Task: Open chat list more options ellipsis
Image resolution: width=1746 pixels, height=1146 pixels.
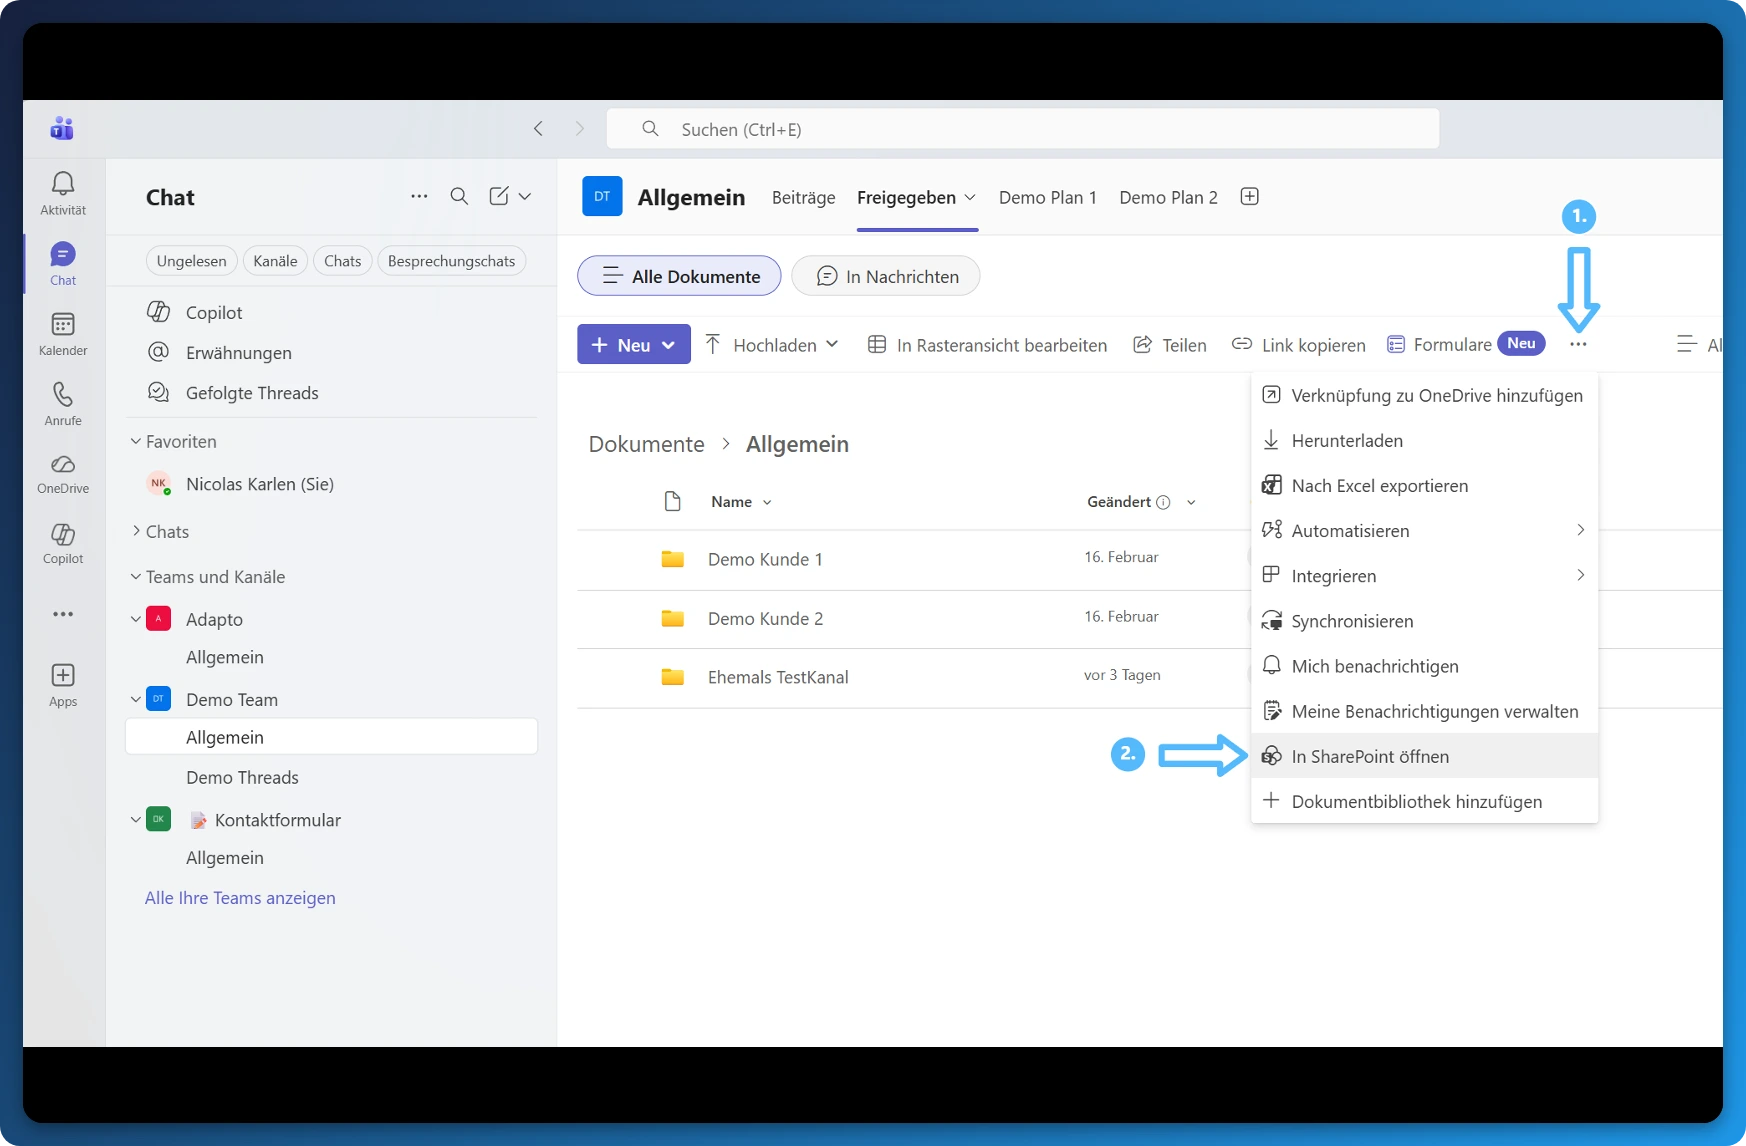Action: pyautogui.click(x=419, y=196)
